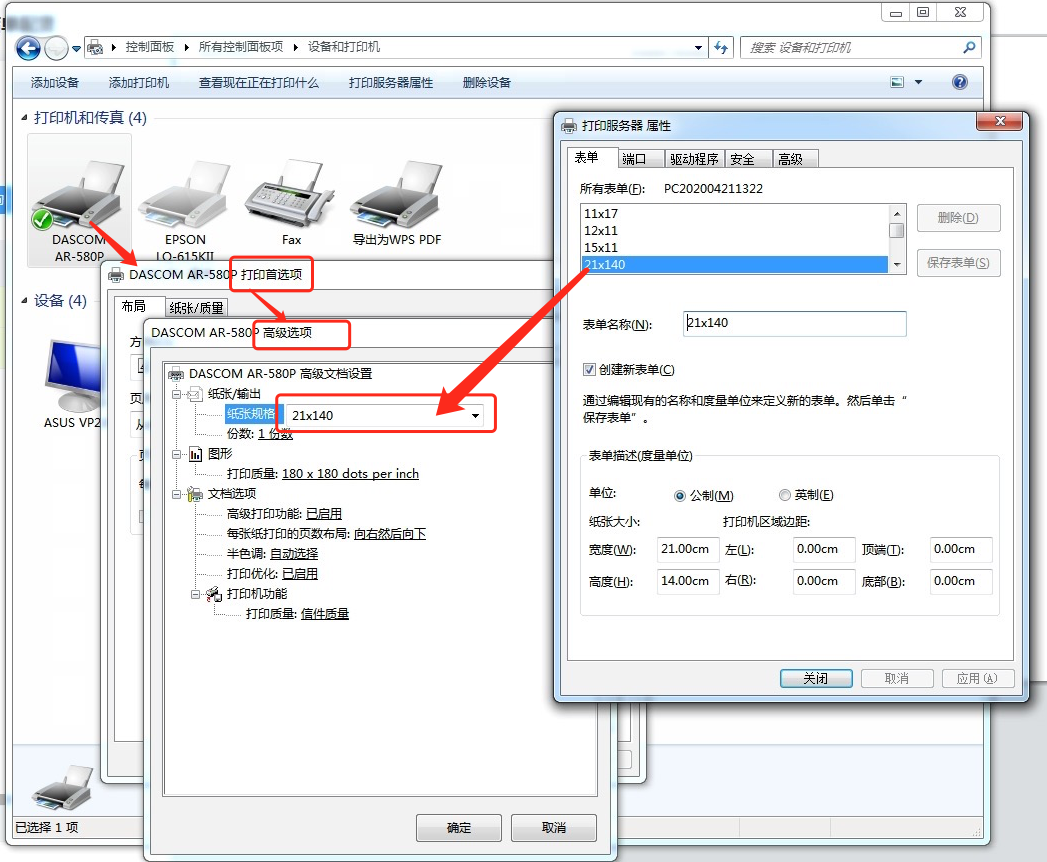This screenshot has height=862, width=1047.
Task: Select the 公制(M) radio button
Action: coord(680,495)
